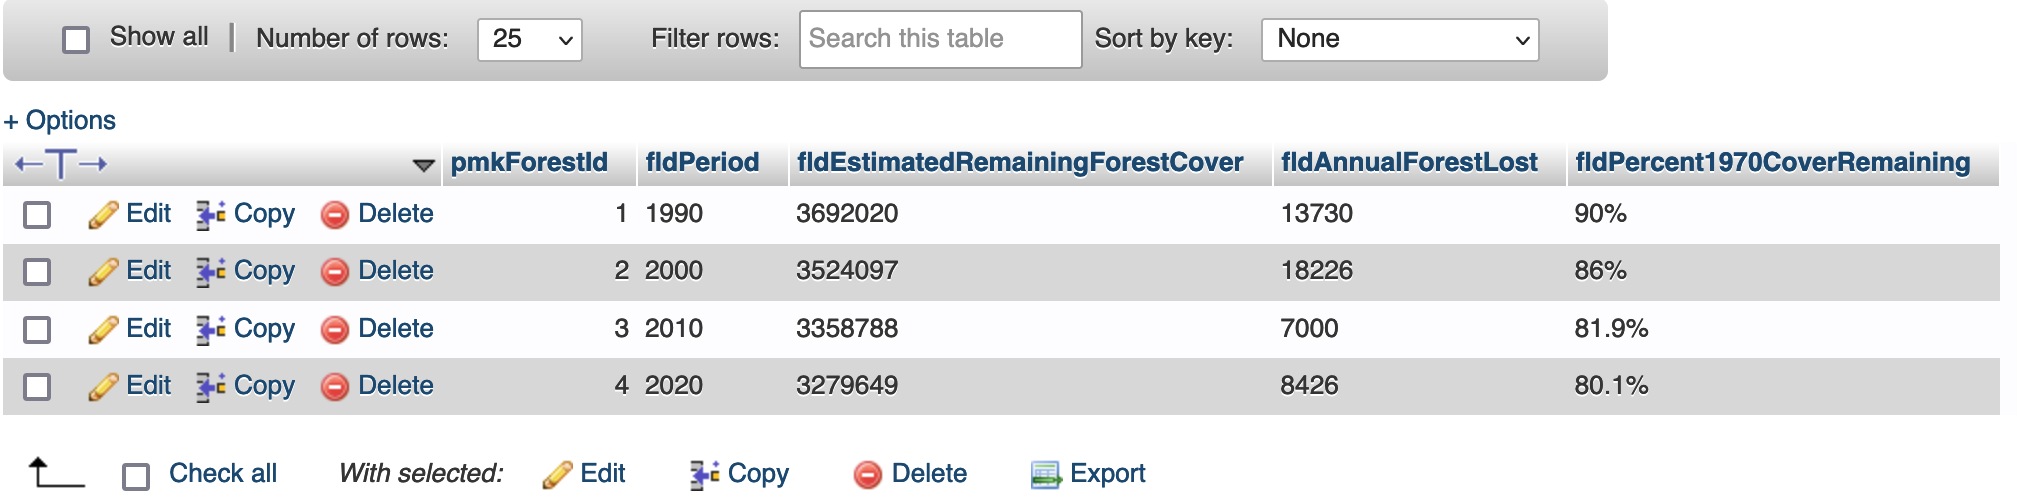Sort by the fldPeriod column header
Image resolution: width=2020 pixels, height=504 pixels.
(x=702, y=163)
